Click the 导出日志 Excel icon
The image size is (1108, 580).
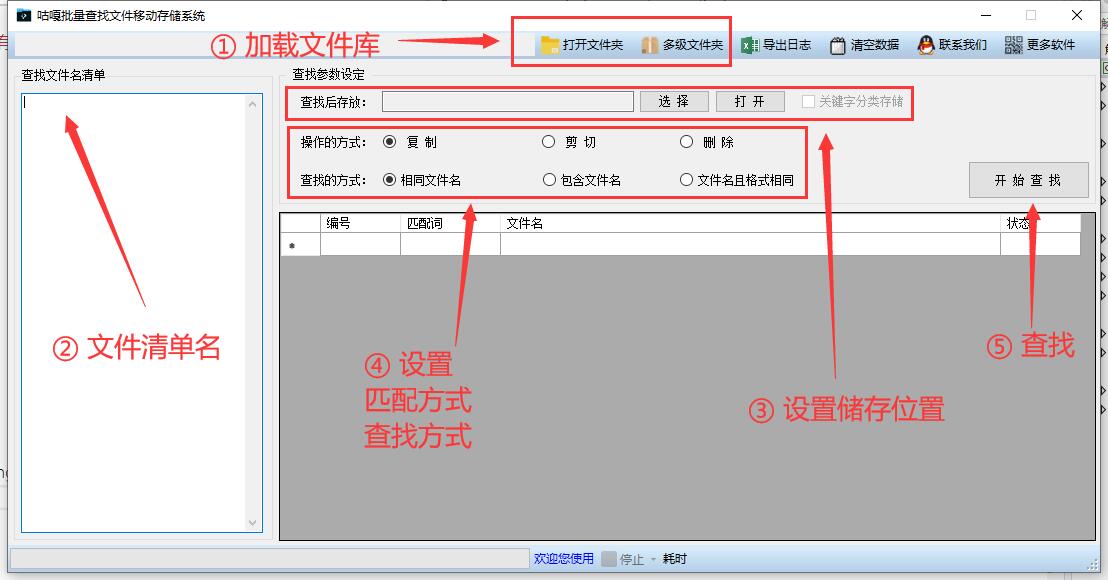(x=750, y=45)
